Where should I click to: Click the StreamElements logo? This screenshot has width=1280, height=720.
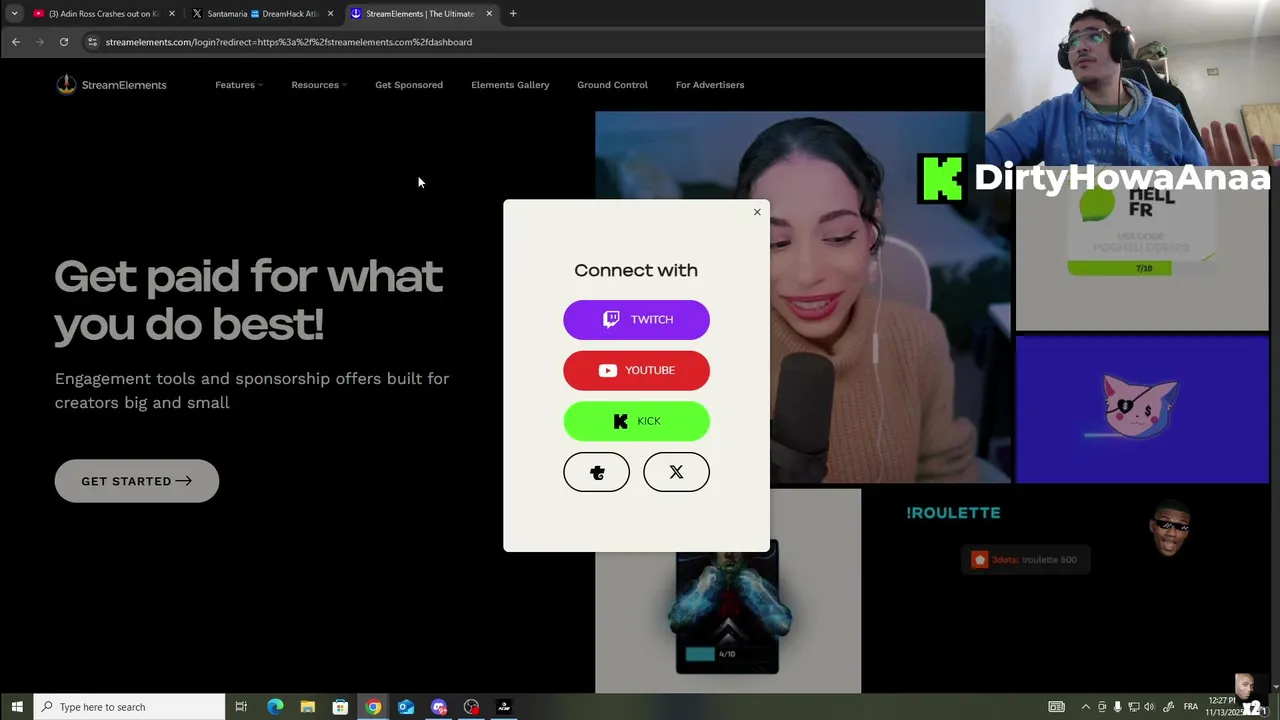pyautogui.click(x=111, y=85)
